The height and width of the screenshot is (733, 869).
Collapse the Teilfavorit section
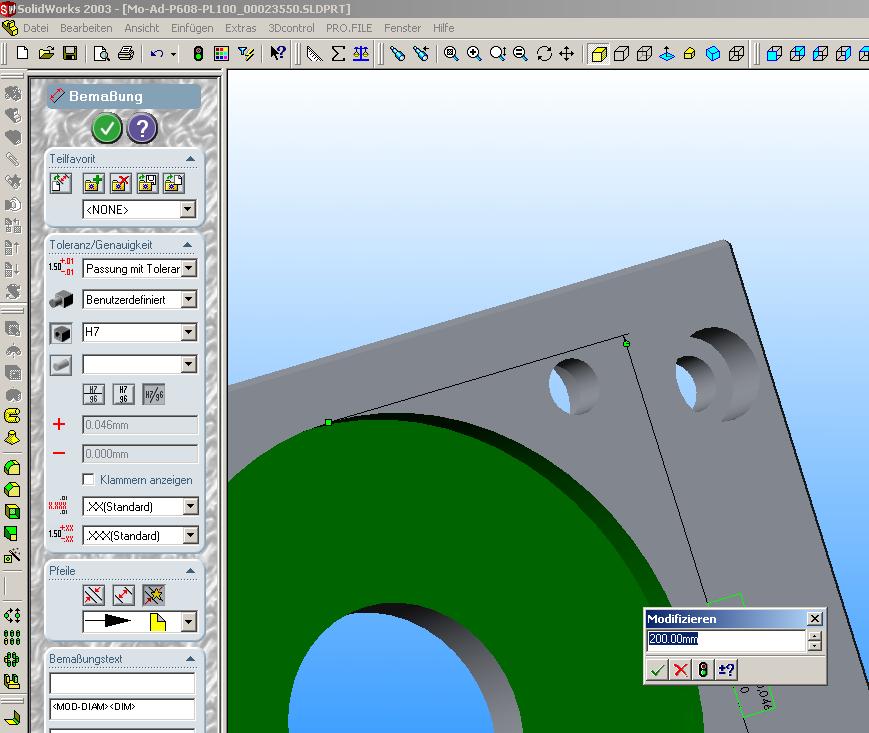(190, 158)
